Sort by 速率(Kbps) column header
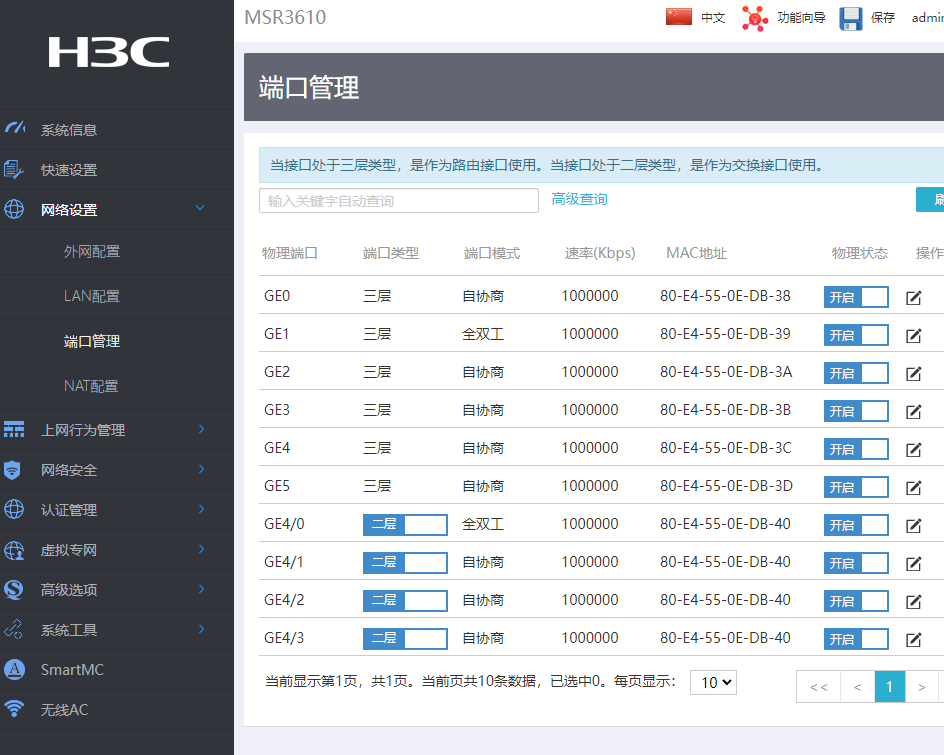This screenshot has height=755, width=944. 600,253
